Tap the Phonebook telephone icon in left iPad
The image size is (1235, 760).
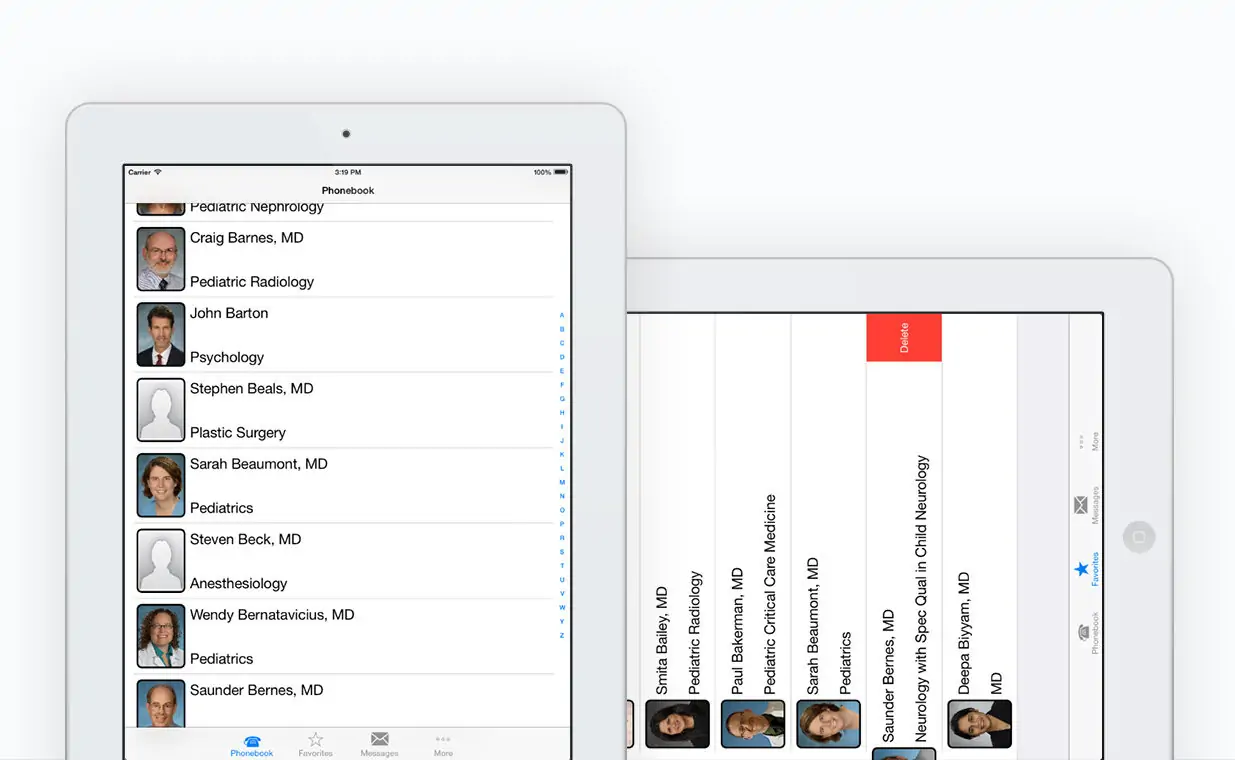pyautogui.click(x=252, y=743)
